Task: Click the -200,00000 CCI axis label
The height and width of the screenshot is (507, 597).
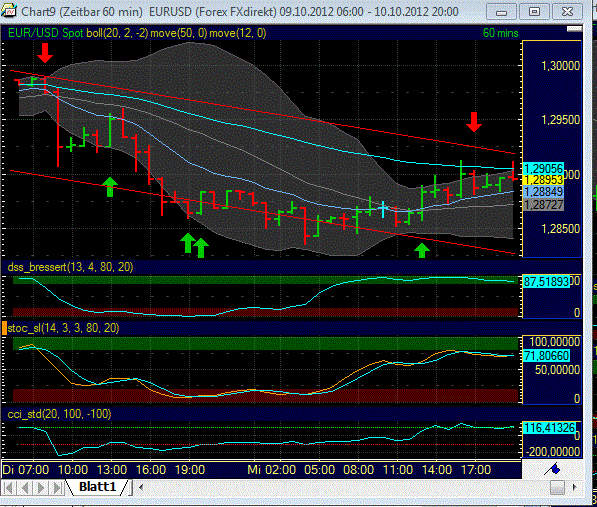Action: tap(553, 452)
